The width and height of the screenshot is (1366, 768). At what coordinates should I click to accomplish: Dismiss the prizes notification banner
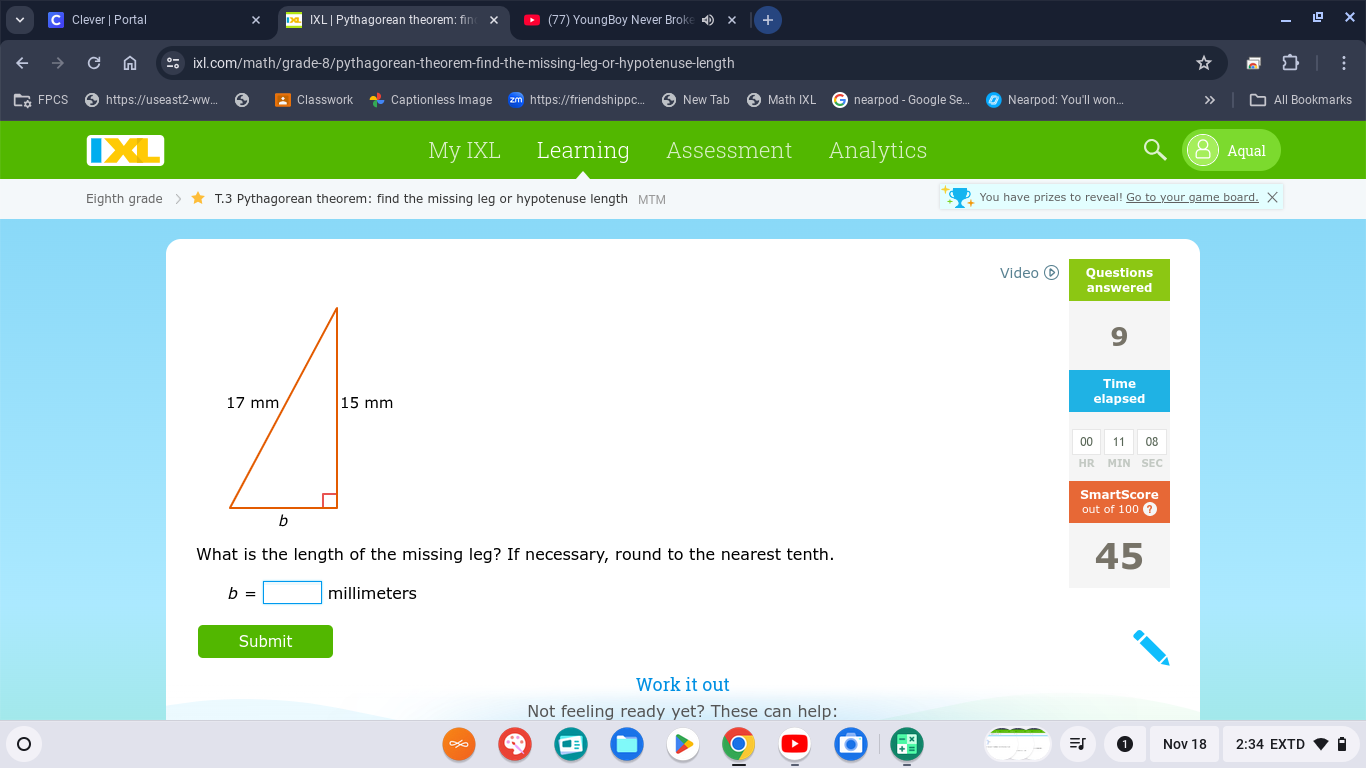(x=1272, y=197)
